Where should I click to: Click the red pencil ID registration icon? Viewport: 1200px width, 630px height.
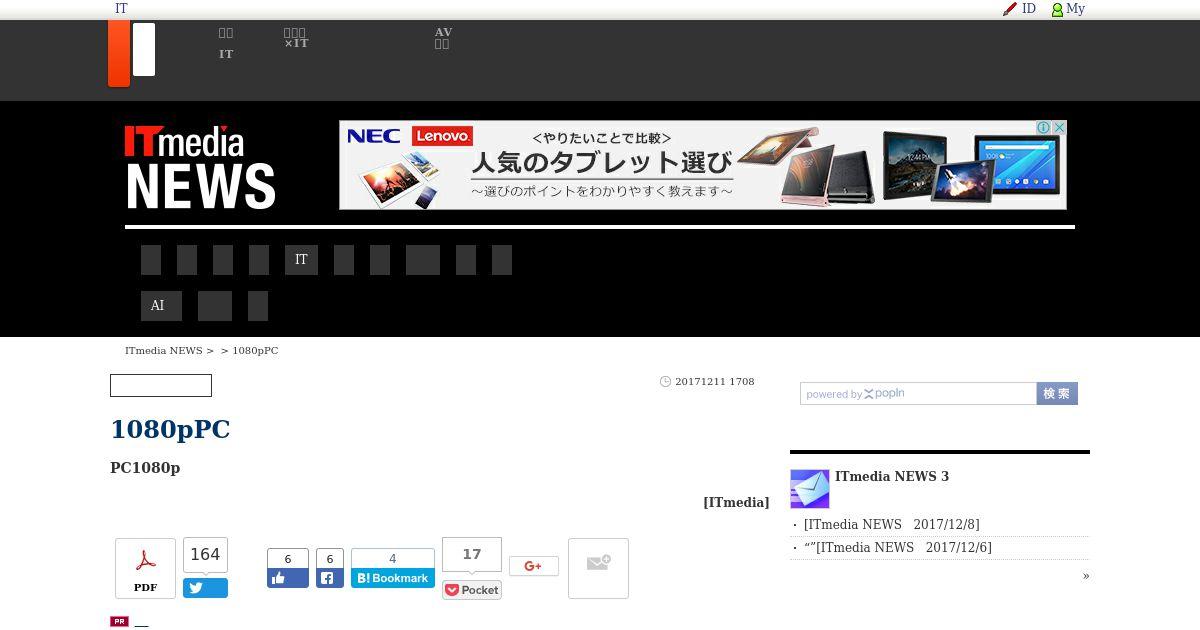coord(1010,9)
